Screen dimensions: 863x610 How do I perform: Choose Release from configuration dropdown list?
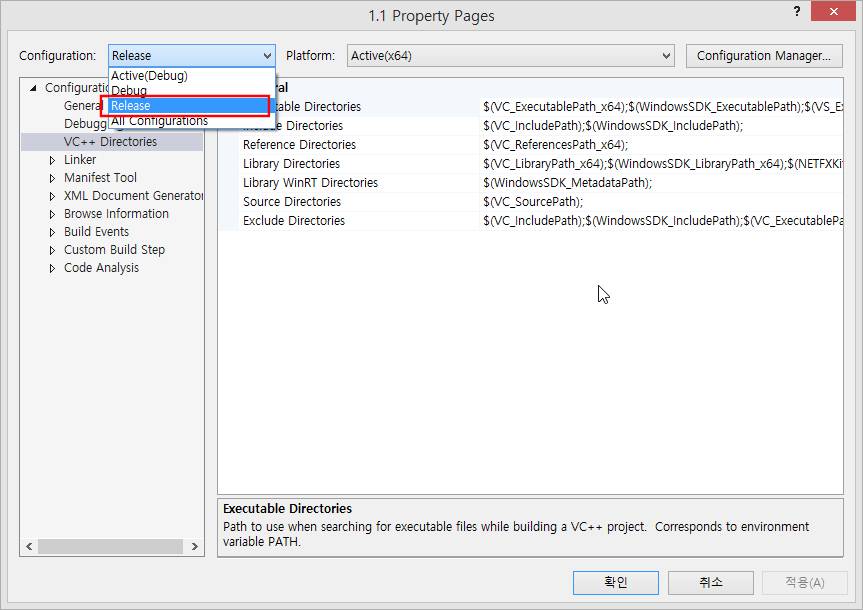(x=185, y=106)
